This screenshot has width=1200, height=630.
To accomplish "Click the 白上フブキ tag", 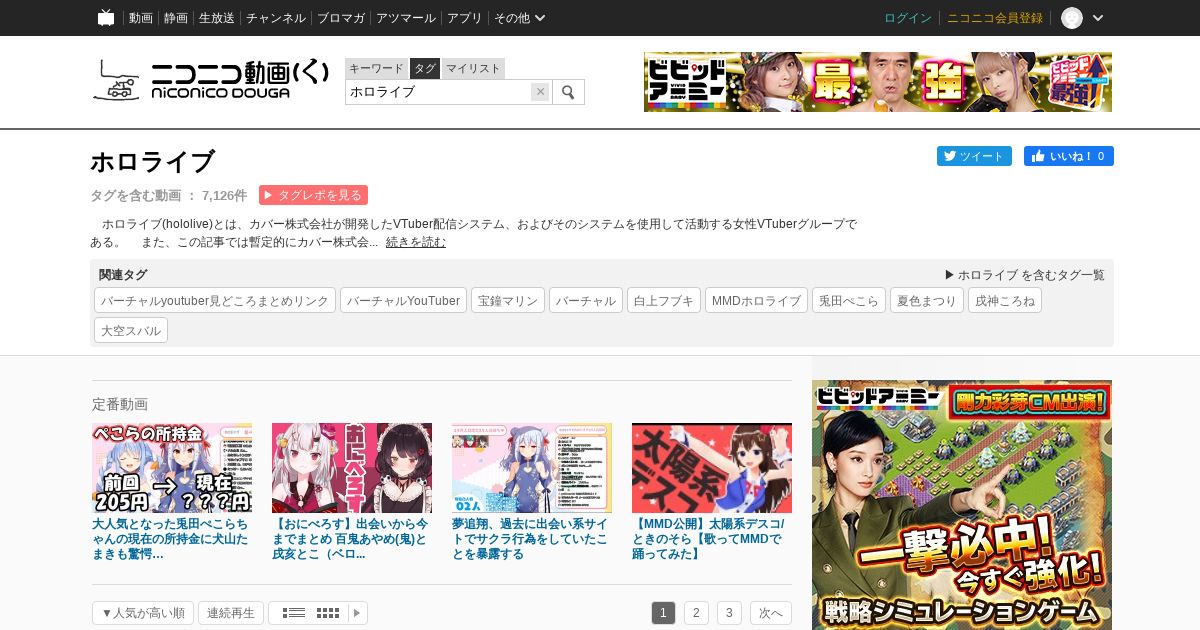I will coord(664,300).
